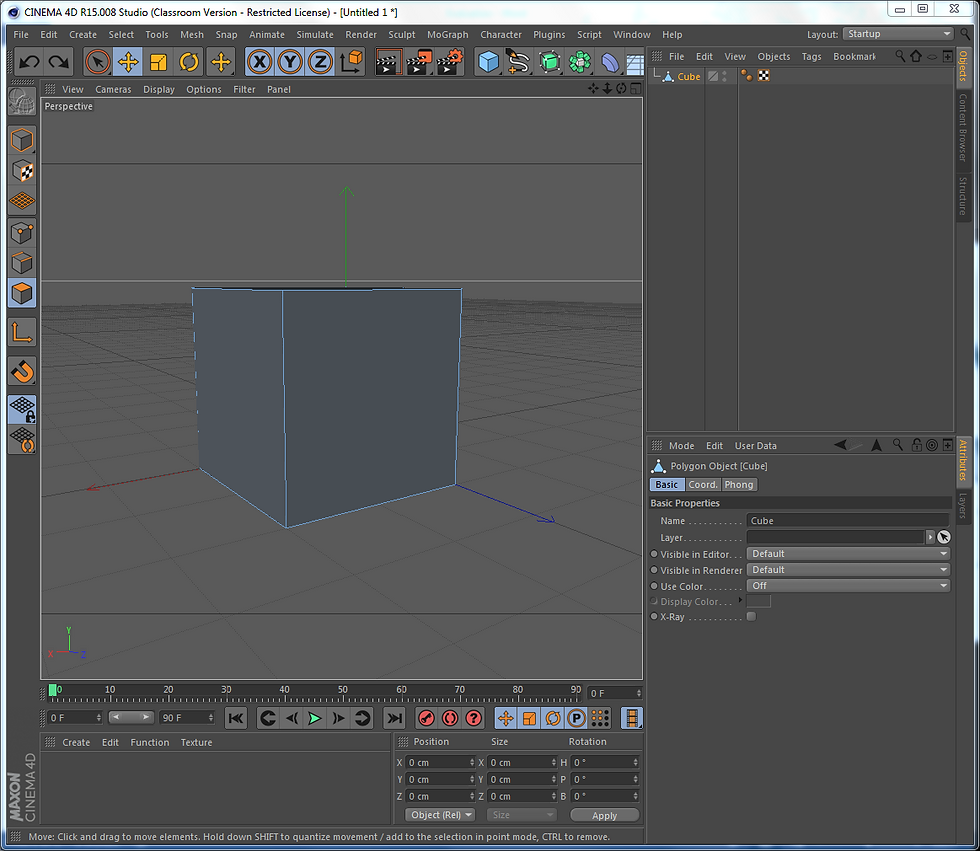Activate the Scale tool in top toolbar

coord(159,62)
